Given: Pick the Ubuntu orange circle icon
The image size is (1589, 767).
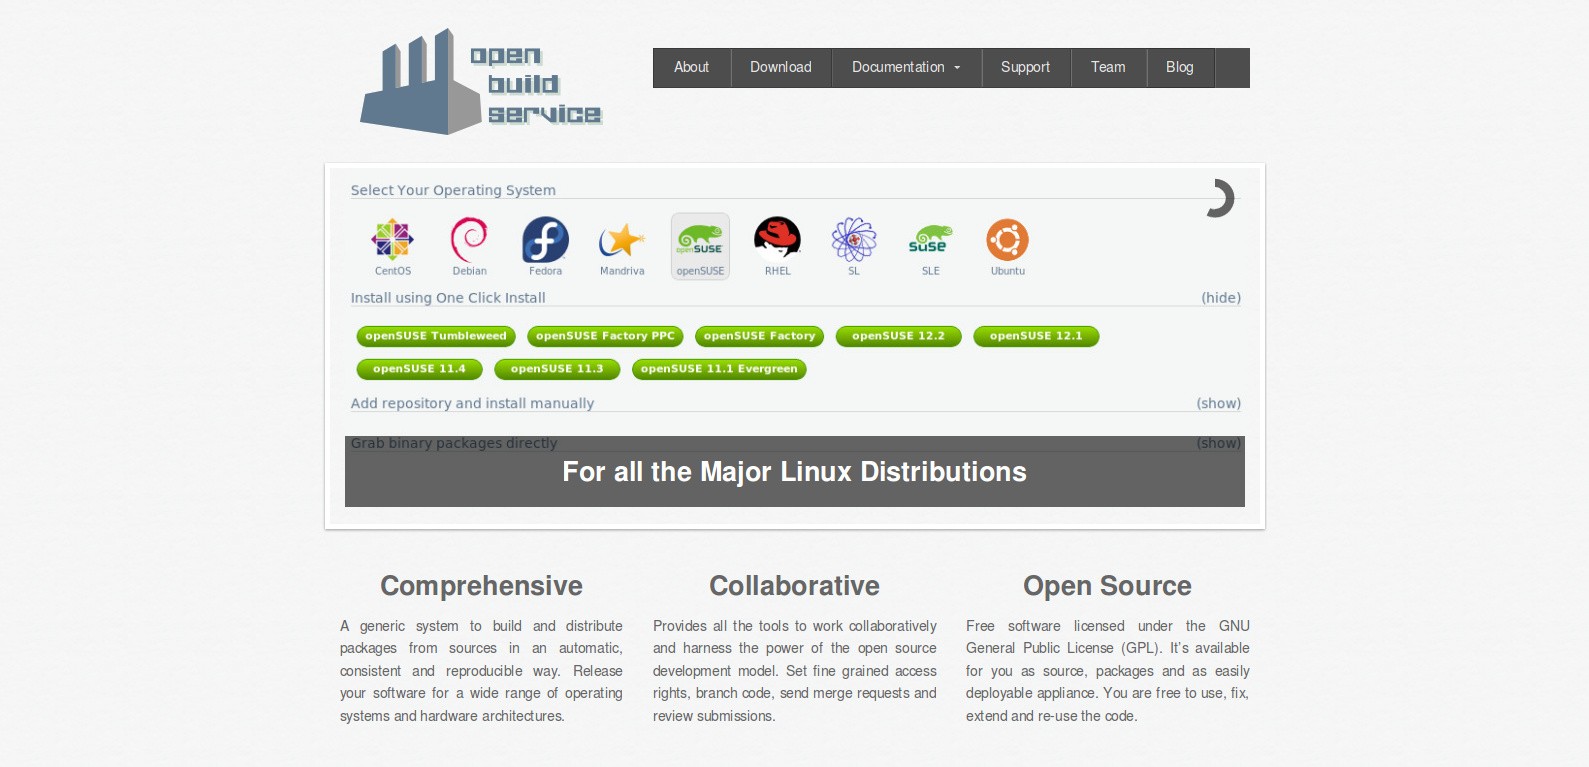Looking at the screenshot, I should coord(1007,241).
